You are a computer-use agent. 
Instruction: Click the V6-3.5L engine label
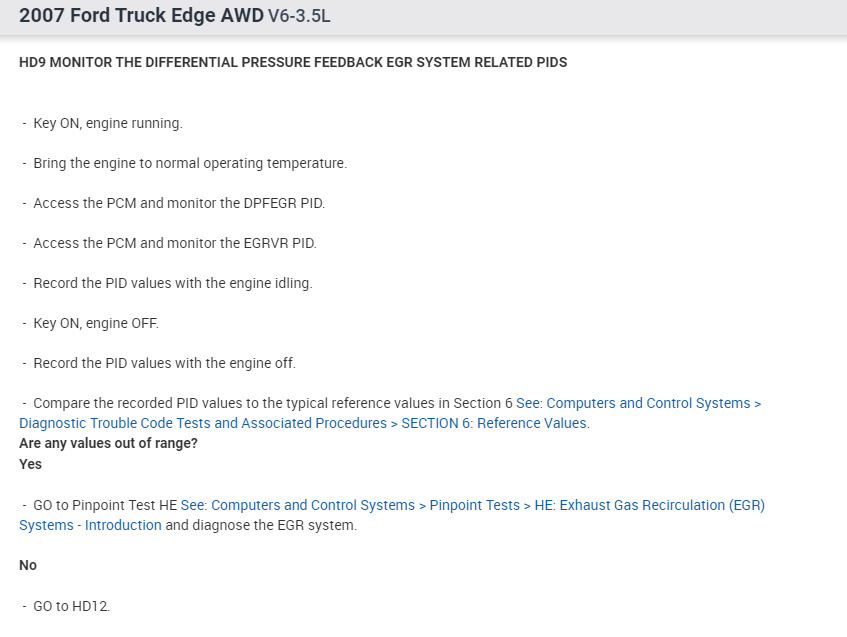299,17
